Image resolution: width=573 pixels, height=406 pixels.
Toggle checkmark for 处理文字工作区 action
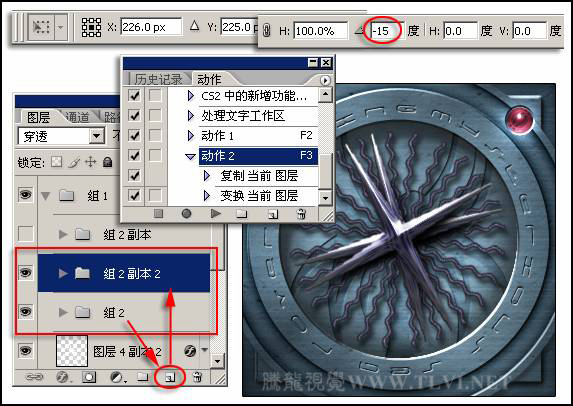click(134, 116)
